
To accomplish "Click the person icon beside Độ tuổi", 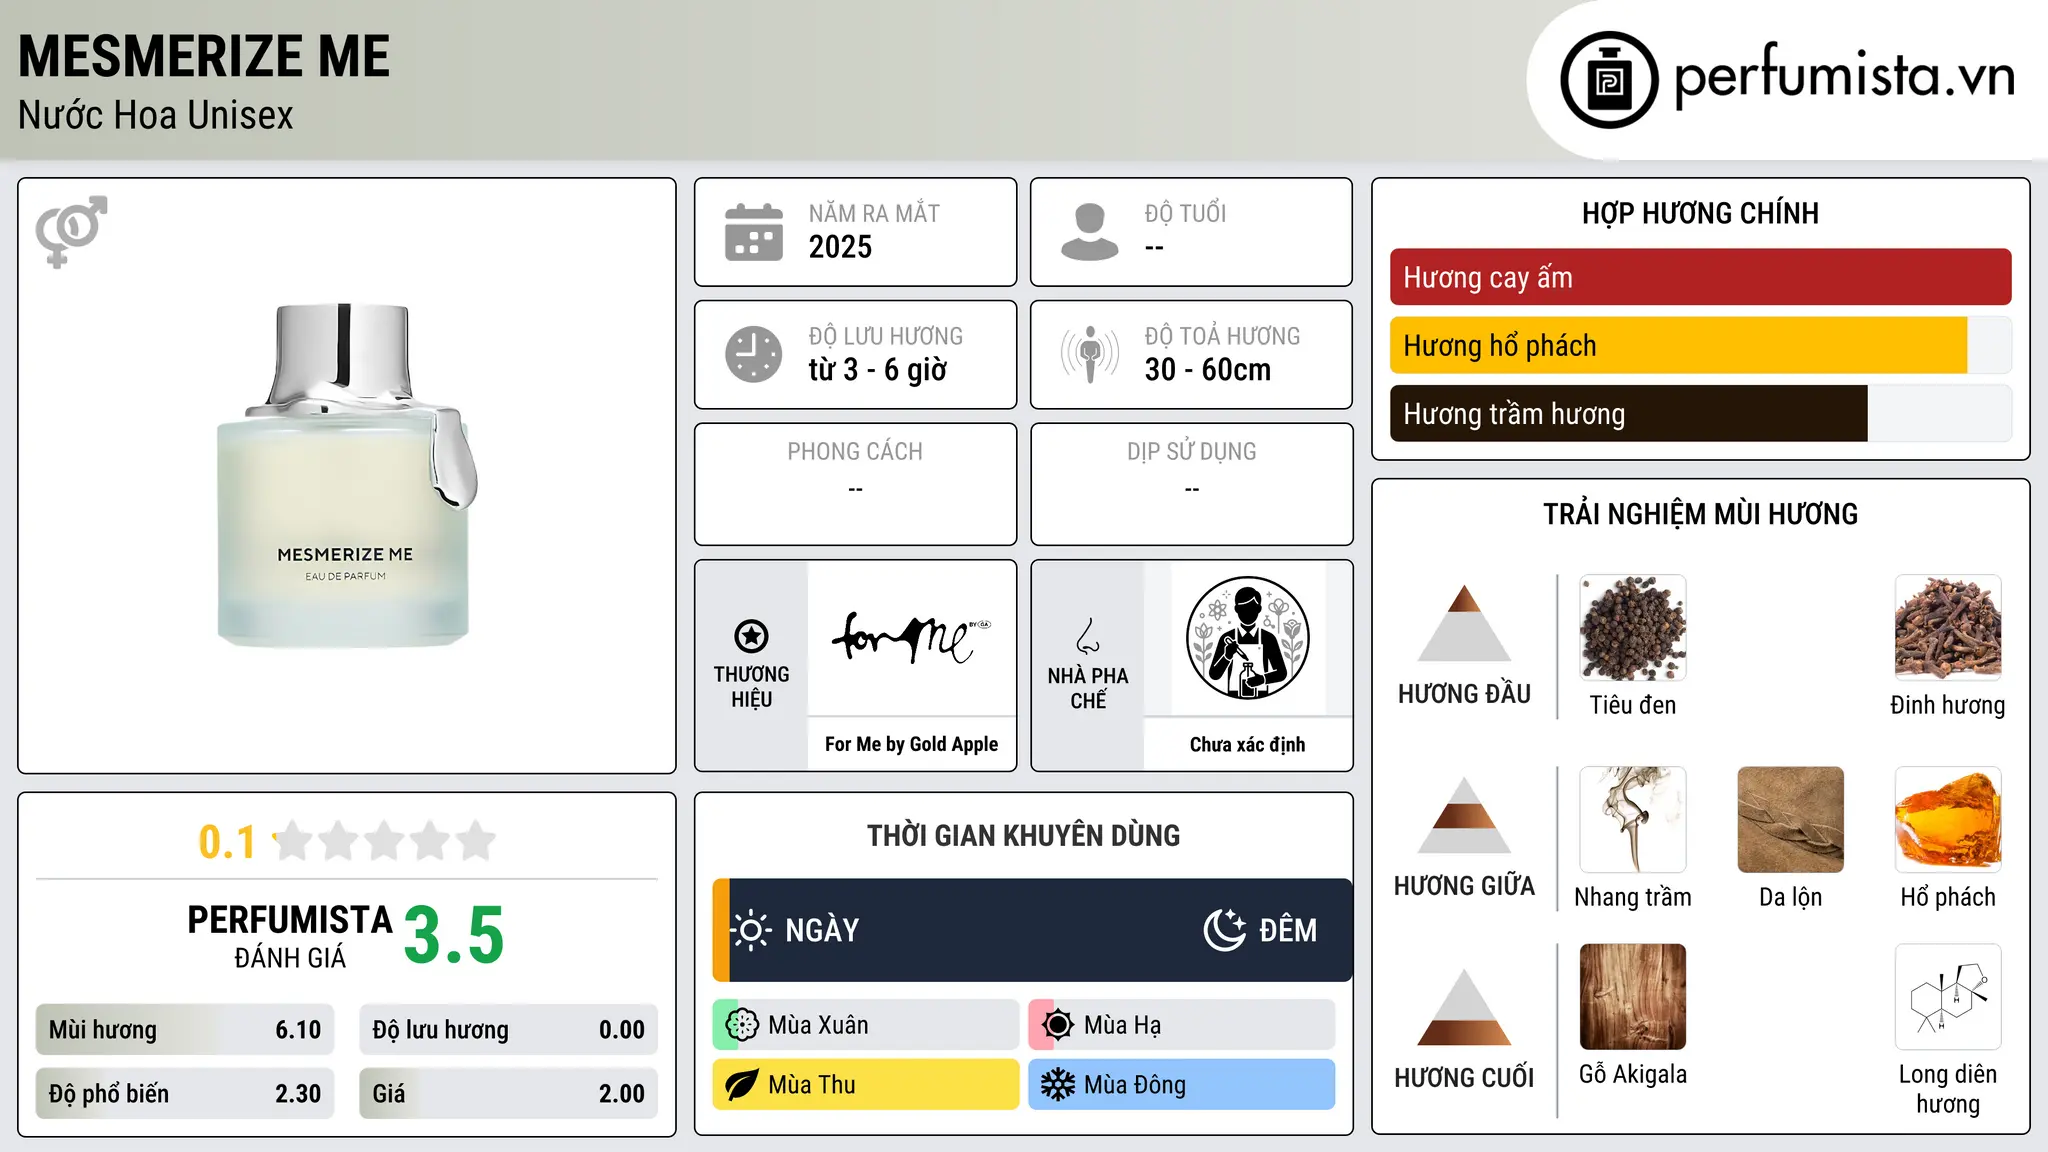I will click(x=1089, y=232).
